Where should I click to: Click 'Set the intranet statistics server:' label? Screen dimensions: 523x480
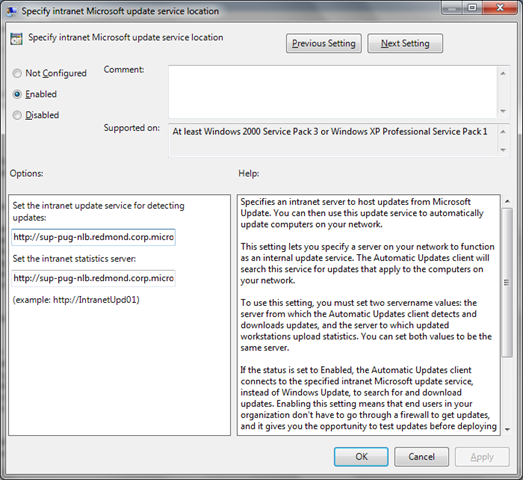pyautogui.click(x=74, y=259)
